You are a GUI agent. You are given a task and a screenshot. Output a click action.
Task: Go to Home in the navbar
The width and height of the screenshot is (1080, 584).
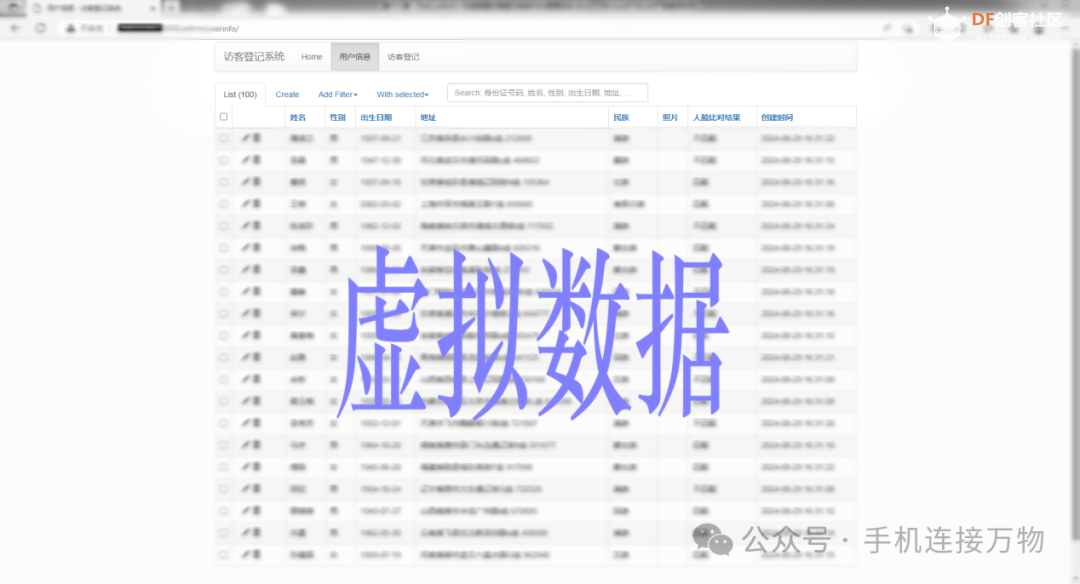311,56
